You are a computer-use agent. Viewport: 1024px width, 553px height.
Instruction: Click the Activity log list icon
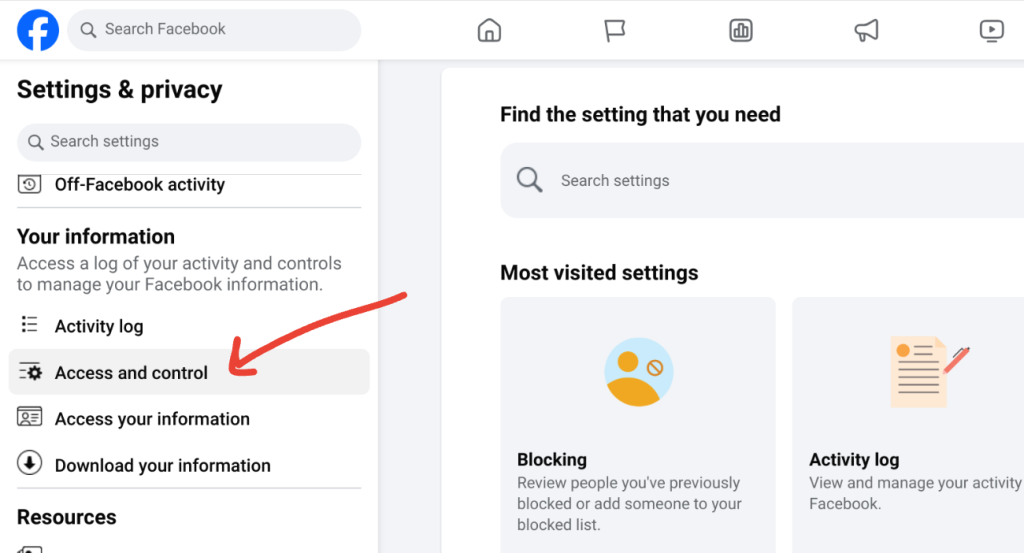coord(30,326)
